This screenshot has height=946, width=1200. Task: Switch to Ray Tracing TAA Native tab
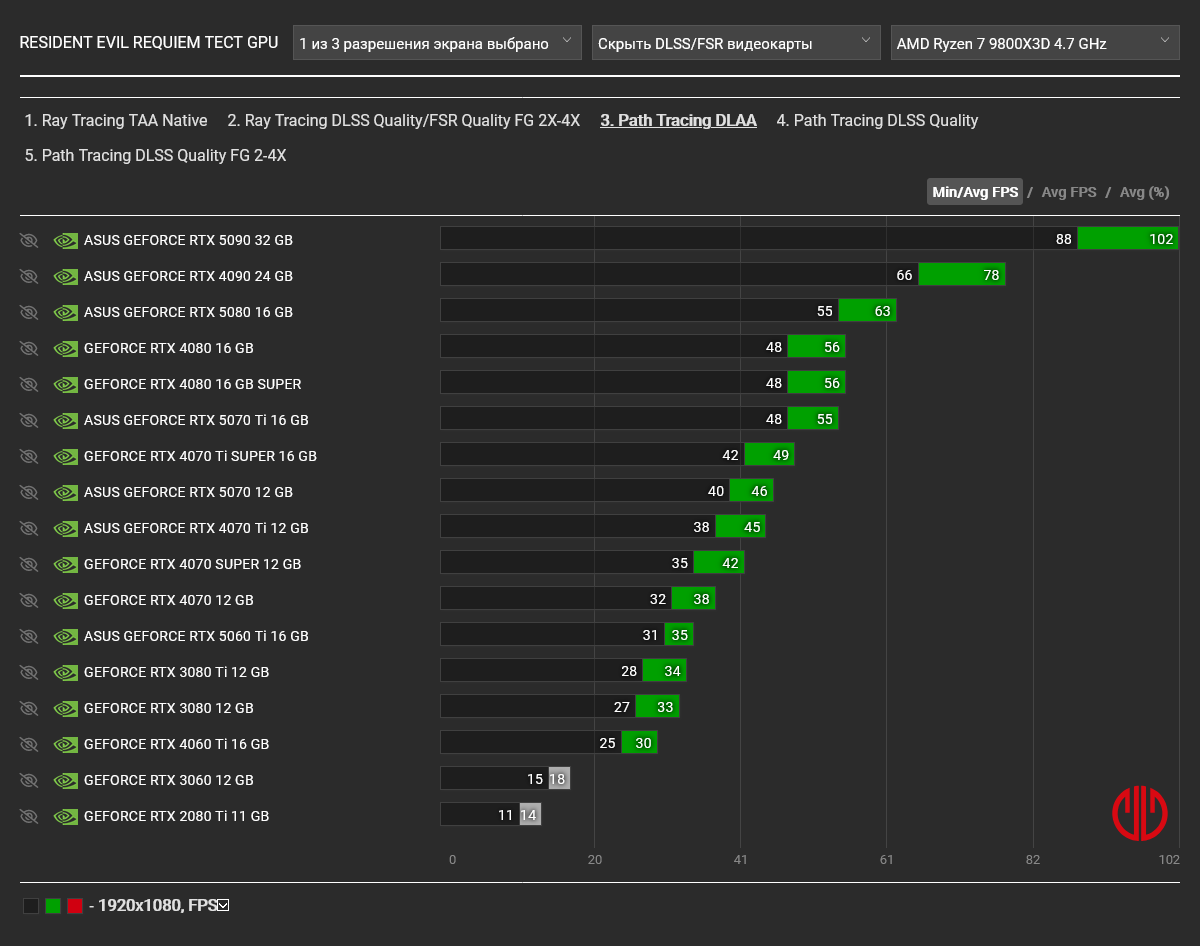click(x=116, y=121)
